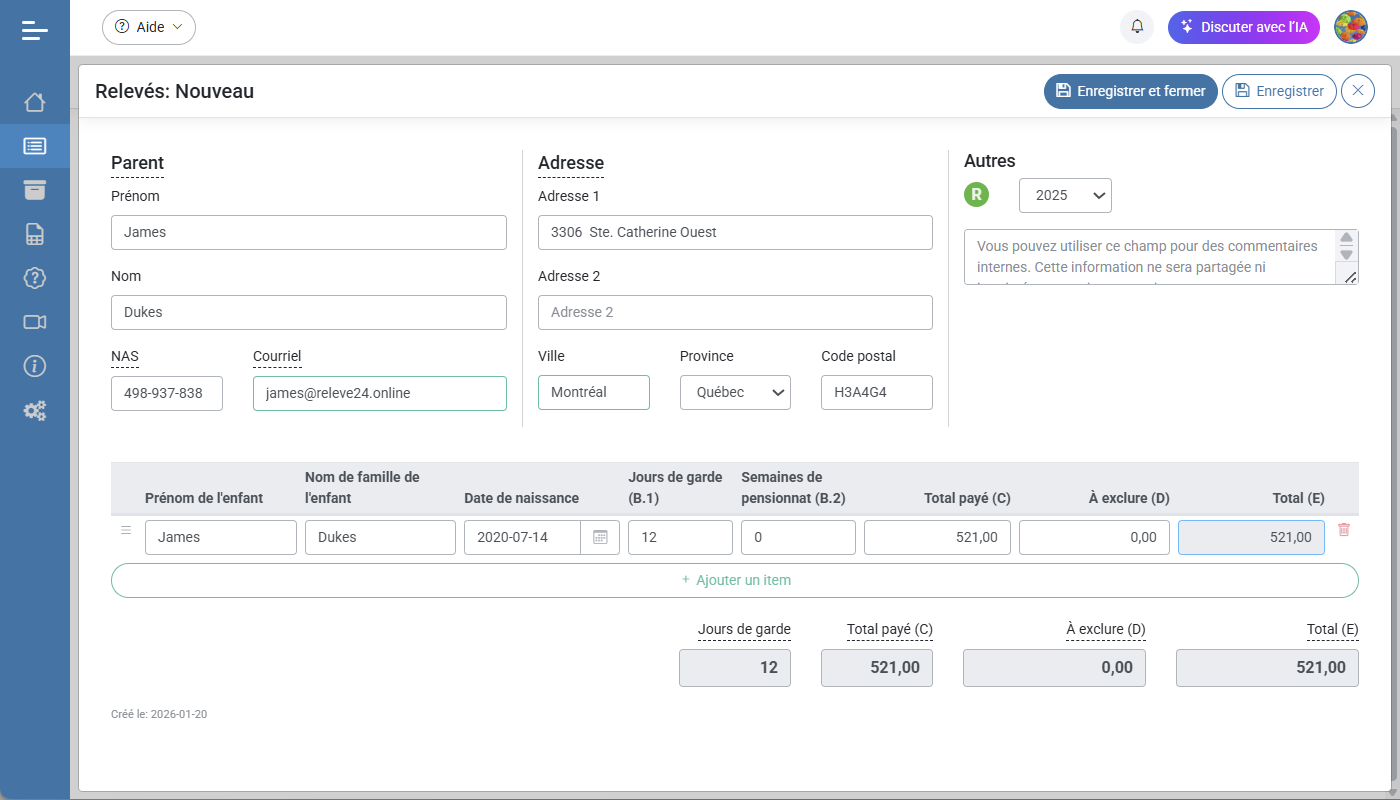The width and height of the screenshot is (1400, 800).
Task: Open the date of birth calendar picker
Action: (x=600, y=537)
